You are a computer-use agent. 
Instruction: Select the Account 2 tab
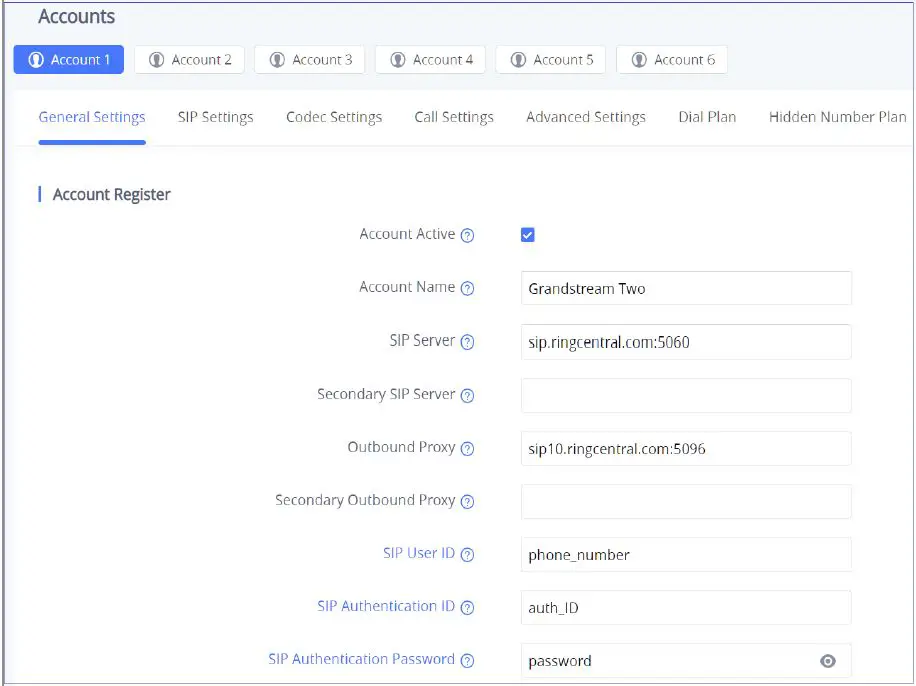[x=189, y=59]
